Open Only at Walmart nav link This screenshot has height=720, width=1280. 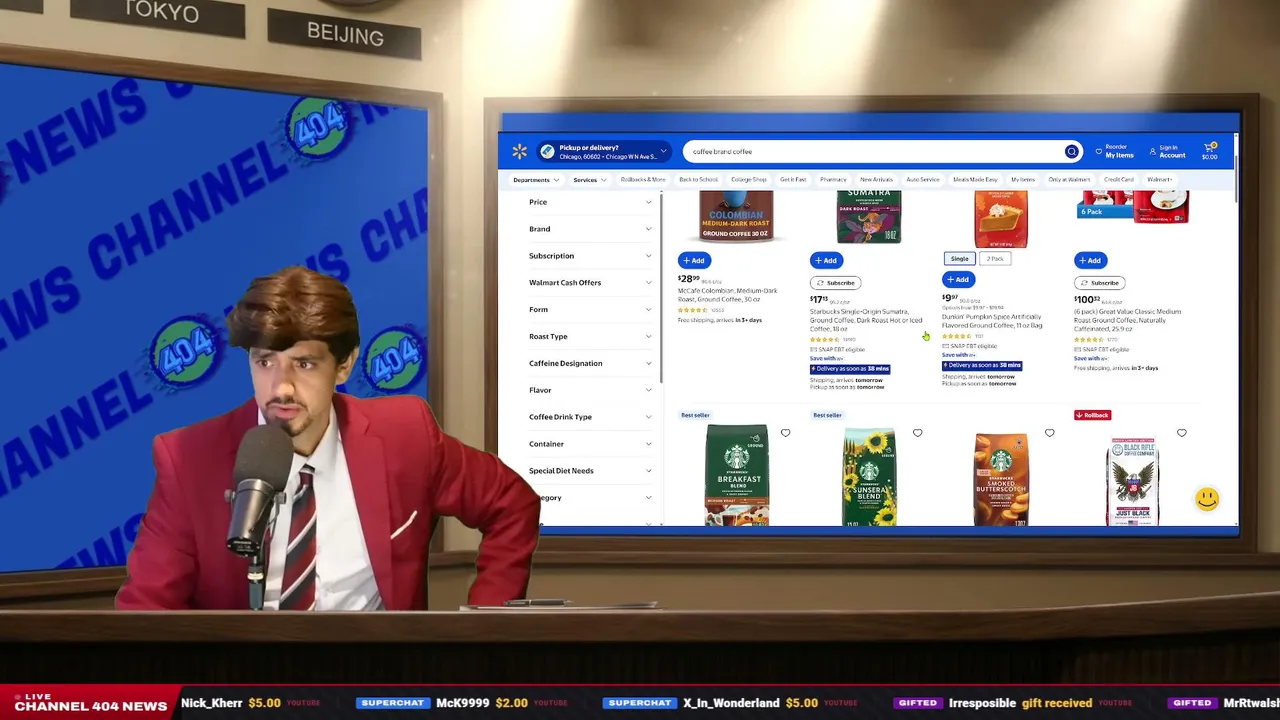coord(1069,180)
